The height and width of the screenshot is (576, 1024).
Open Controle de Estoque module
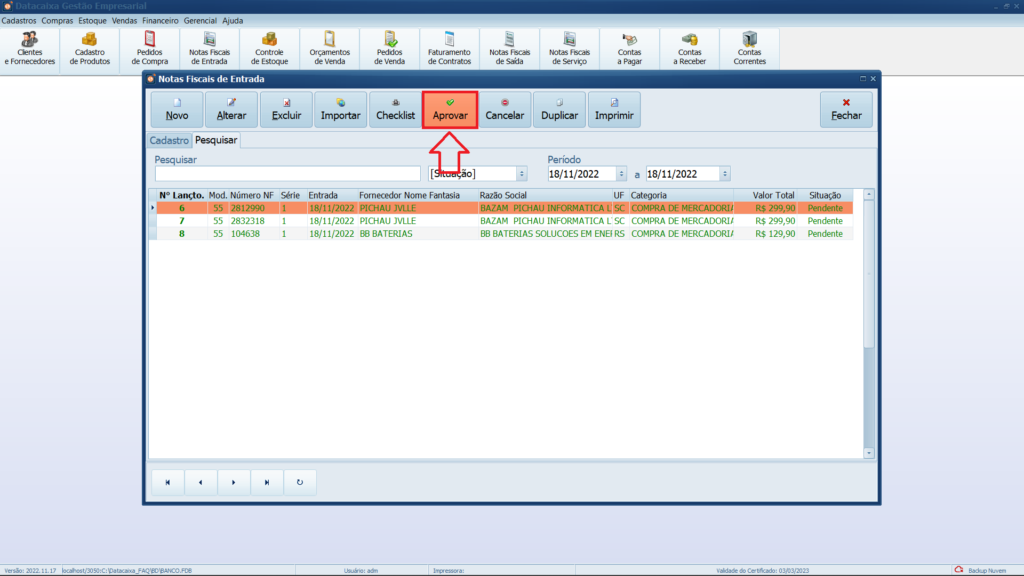click(270, 48)
